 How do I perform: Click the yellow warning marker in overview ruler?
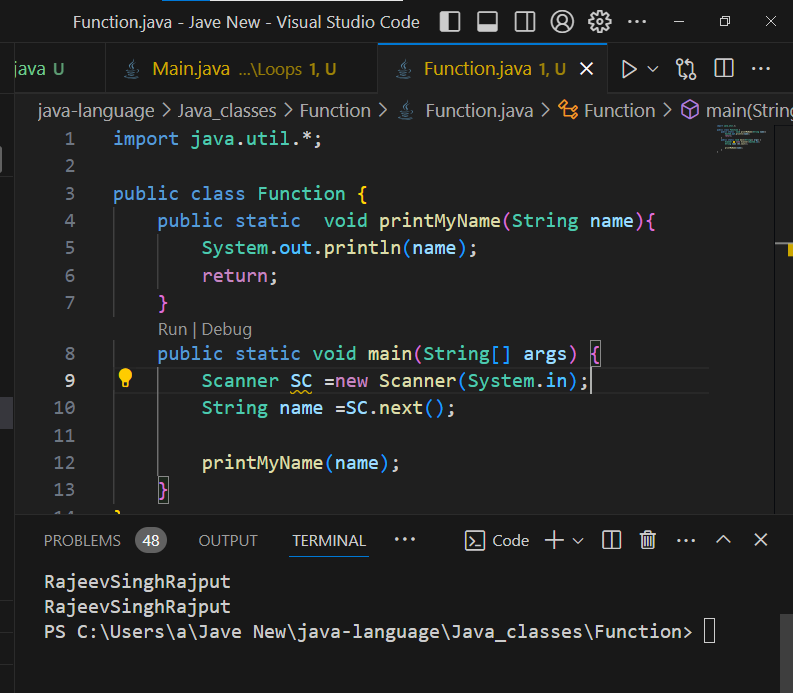click(x=789, y=249)
